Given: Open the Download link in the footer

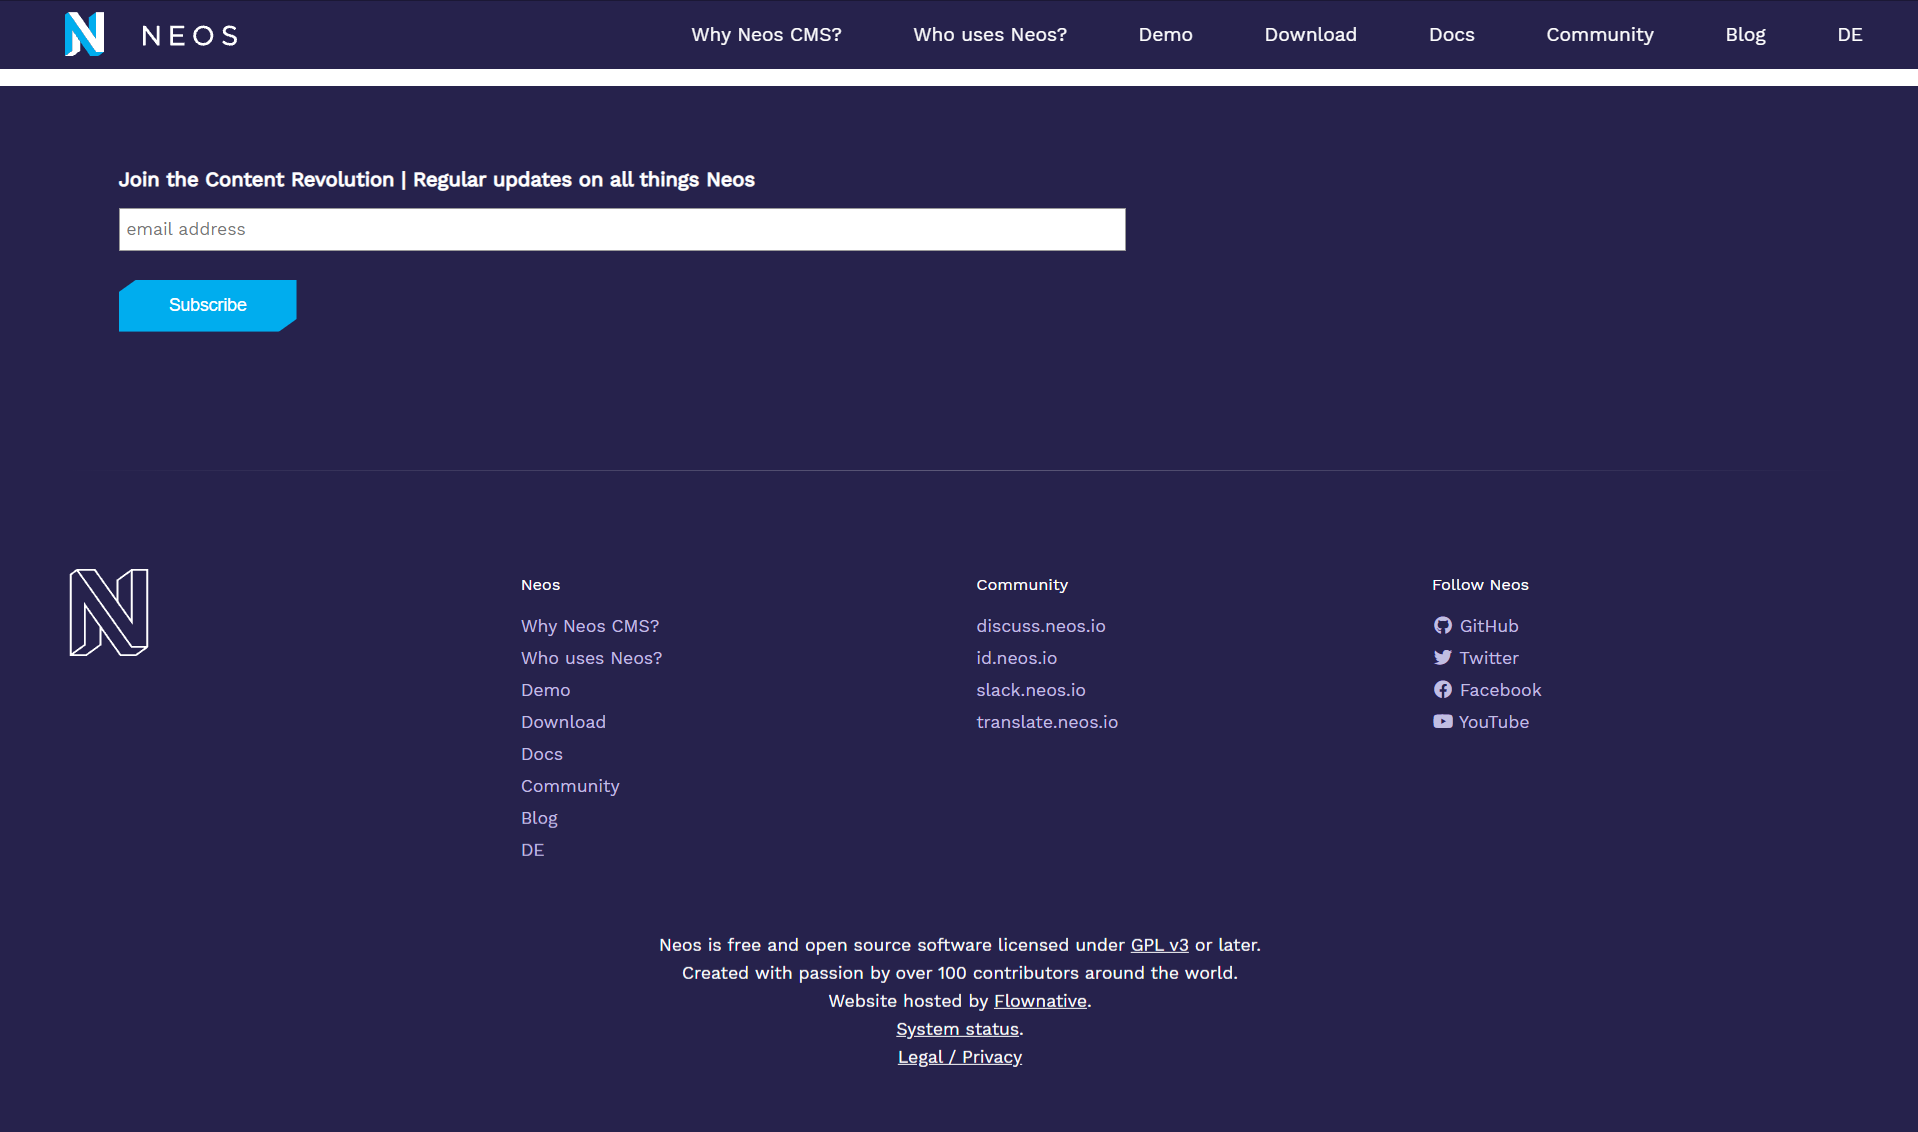Looking at the screenshot, I should point(563,721).
